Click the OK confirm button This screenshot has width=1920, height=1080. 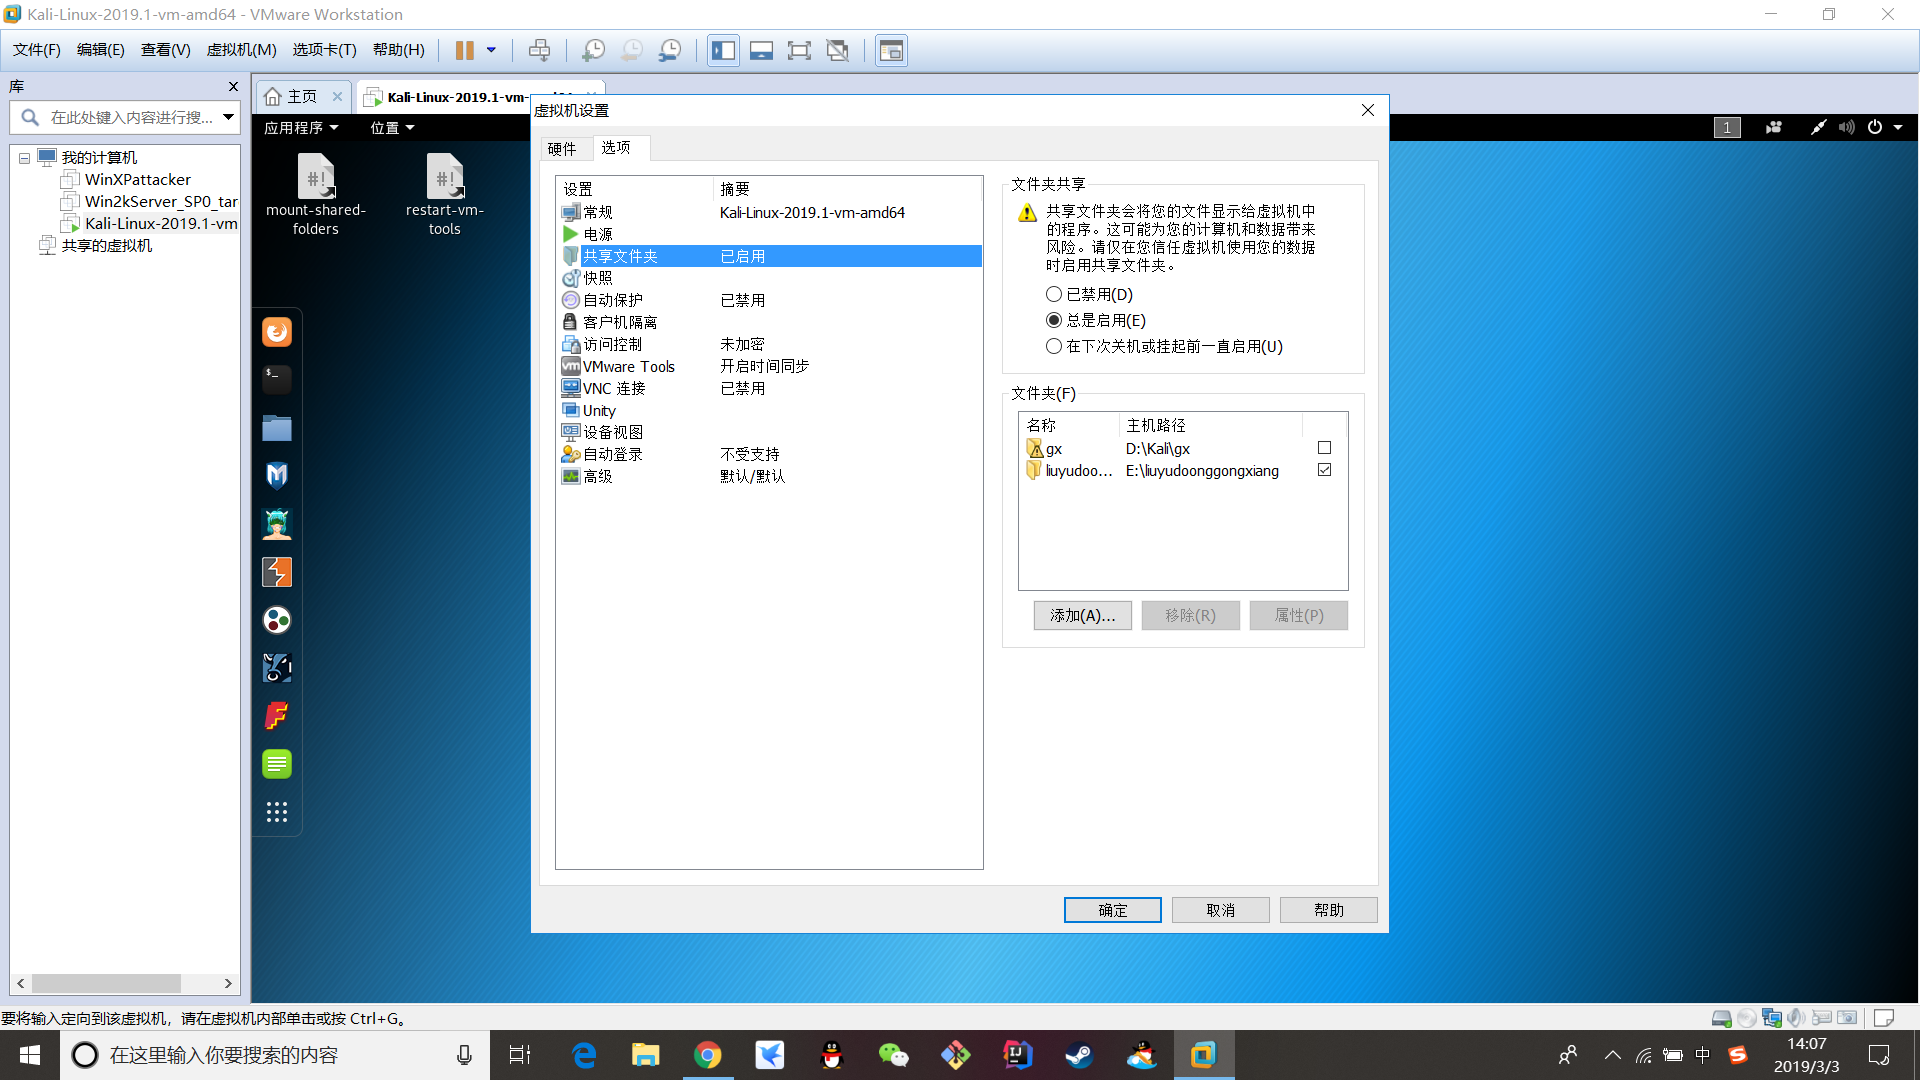tap(1112, 910)
